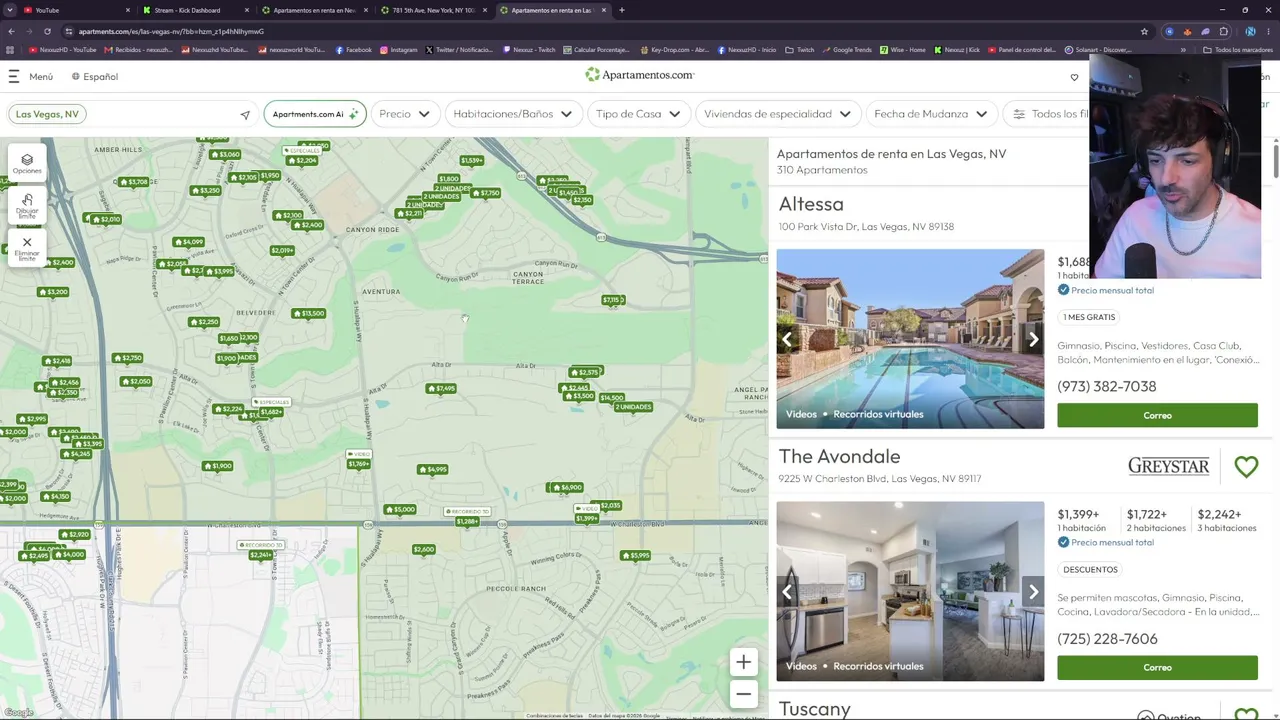
Task: Favorite The Avondale with heart icon
Action: point(1246,466)
